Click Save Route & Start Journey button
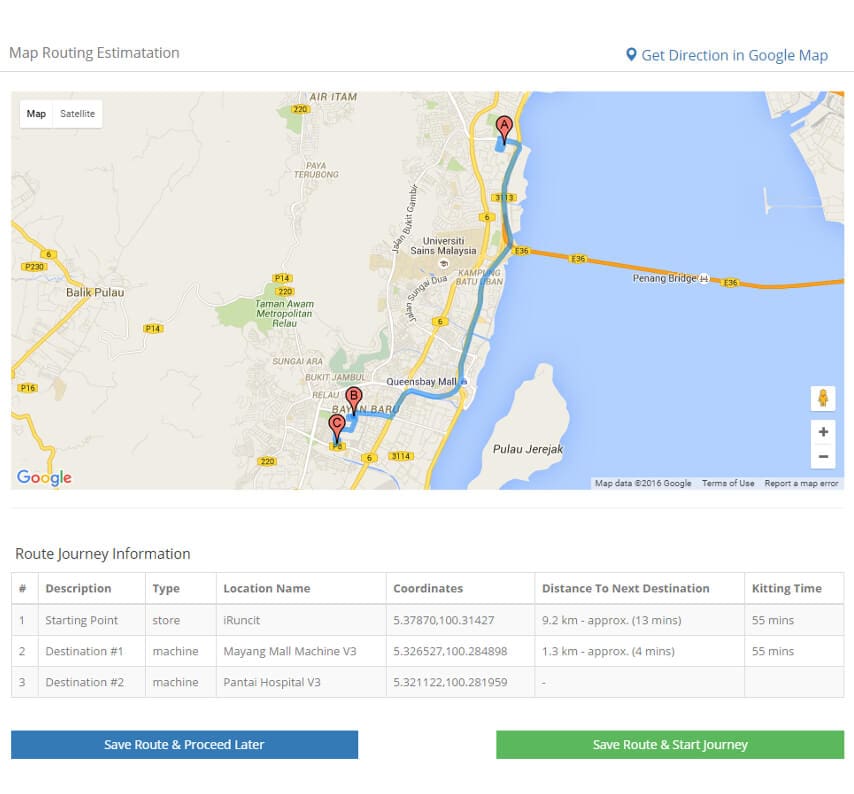The image size is (854, 794). [x=670, y=744]
